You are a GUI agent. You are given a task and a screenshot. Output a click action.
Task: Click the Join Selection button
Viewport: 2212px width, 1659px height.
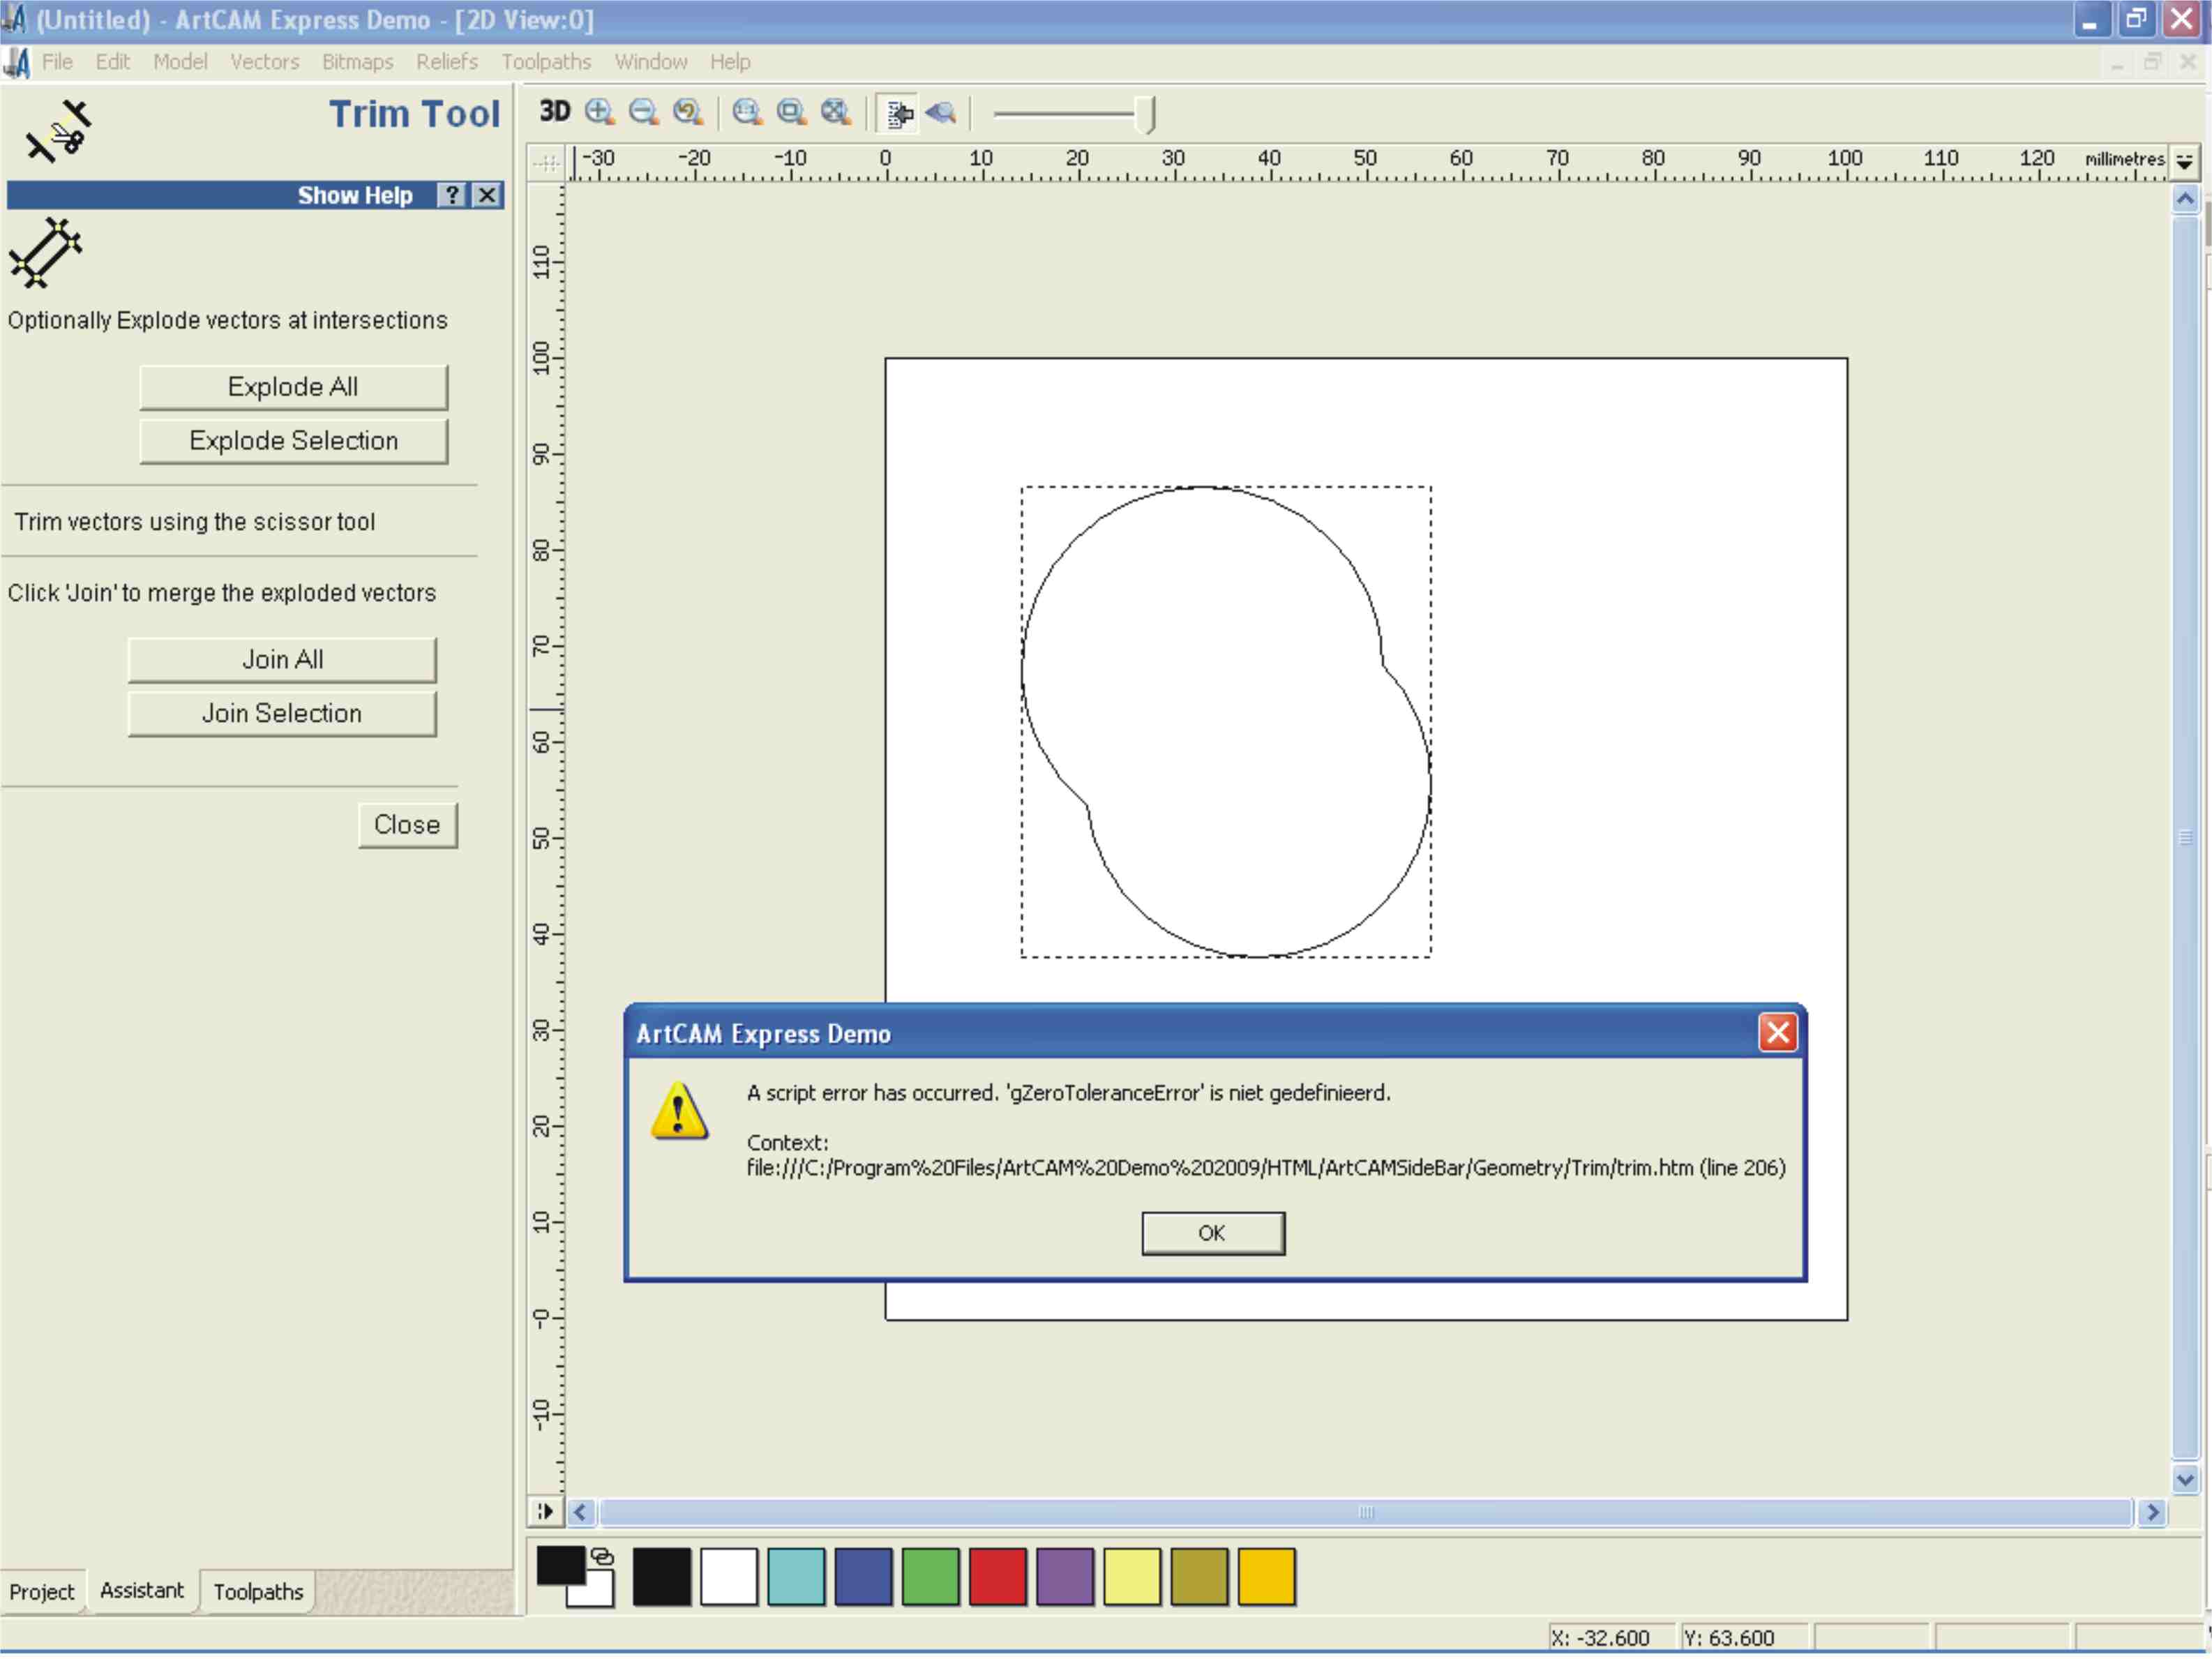coord(282,714)
